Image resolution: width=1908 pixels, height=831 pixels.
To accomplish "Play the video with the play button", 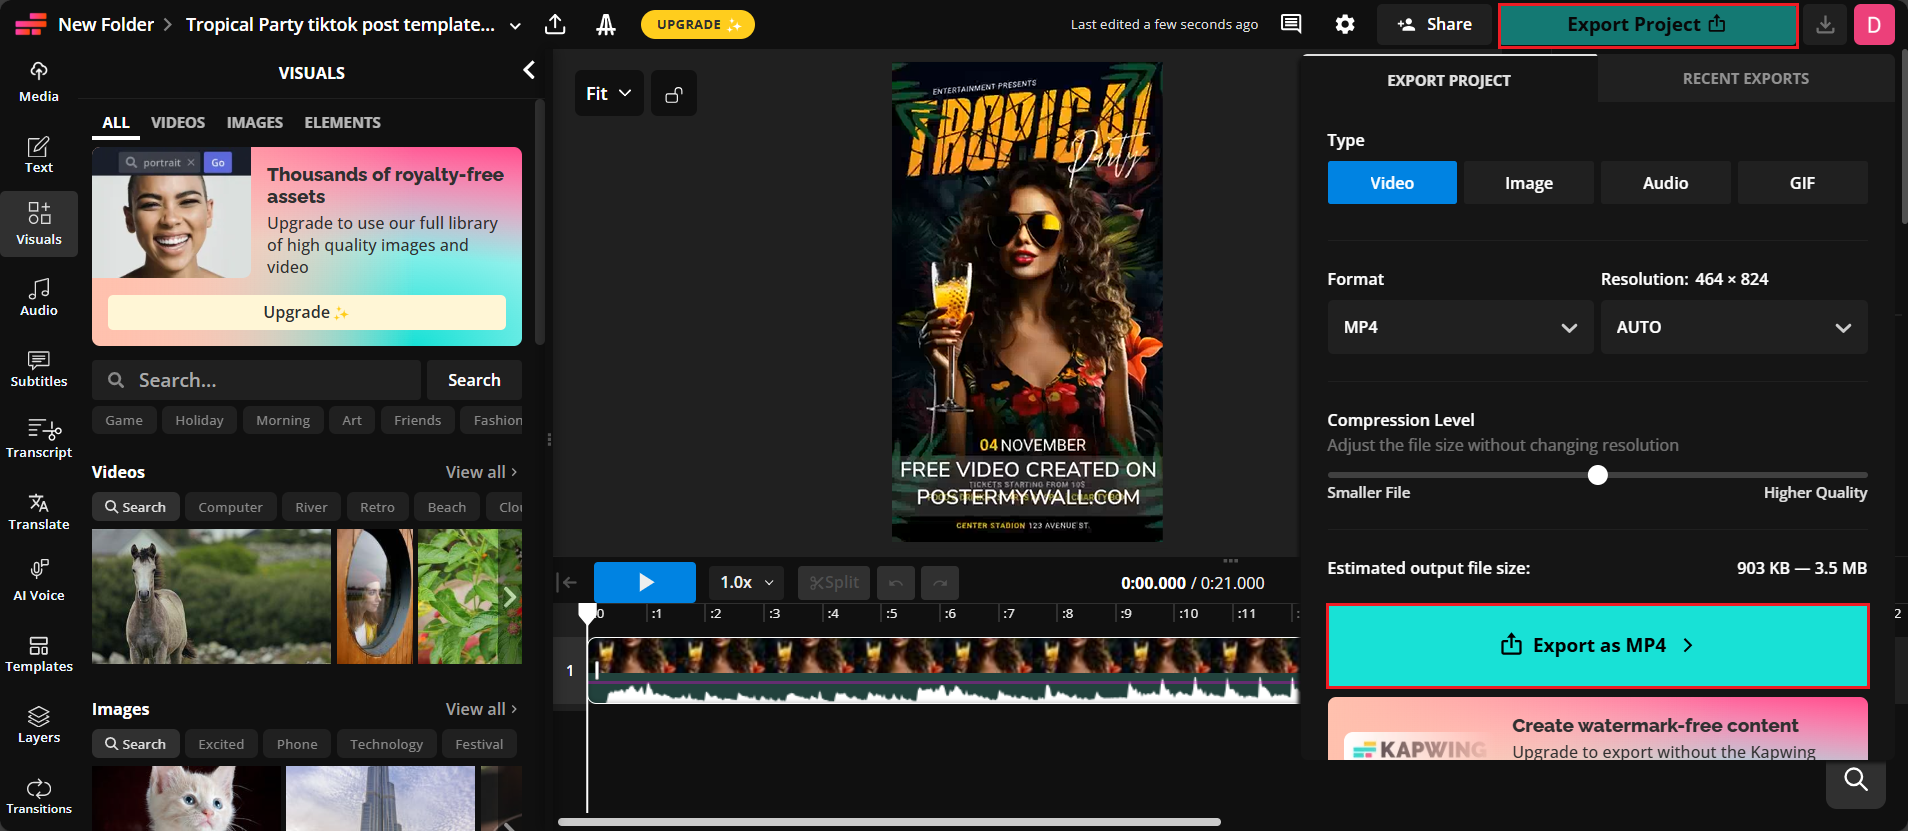I will coord(645,583).
